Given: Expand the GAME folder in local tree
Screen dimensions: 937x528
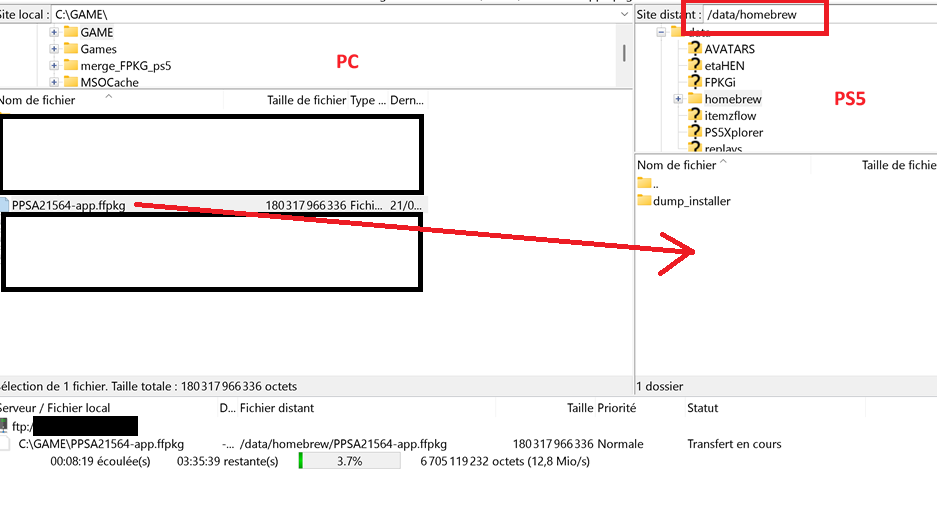Looking at the screenshot, I should tap(54, 32).
